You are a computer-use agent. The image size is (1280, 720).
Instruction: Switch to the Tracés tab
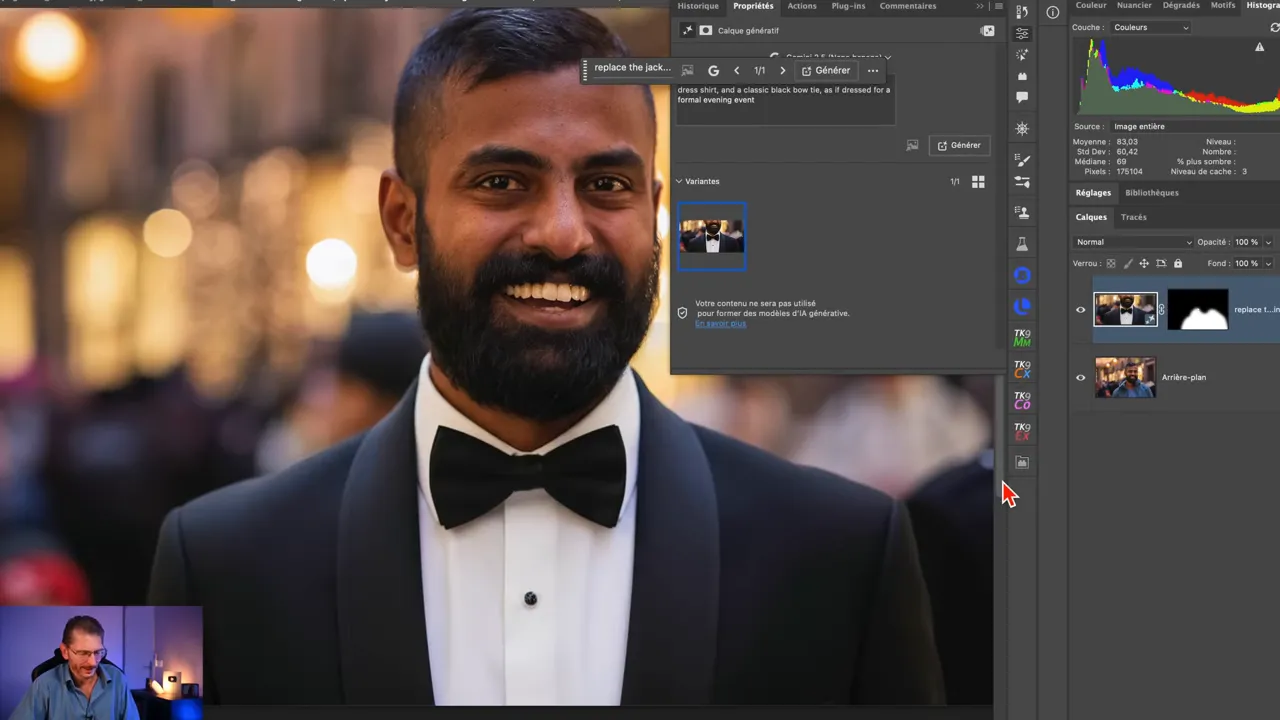pos(1133,217)
